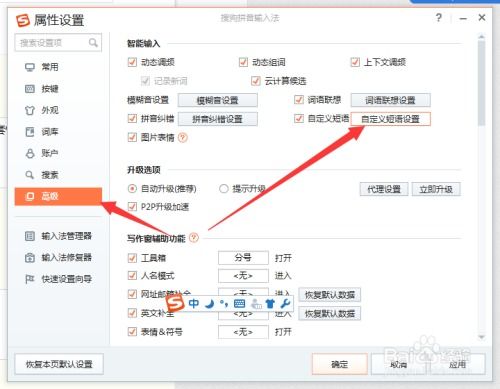
Task: Click the monitor icon next to 常用
Action: pos(30,67)
